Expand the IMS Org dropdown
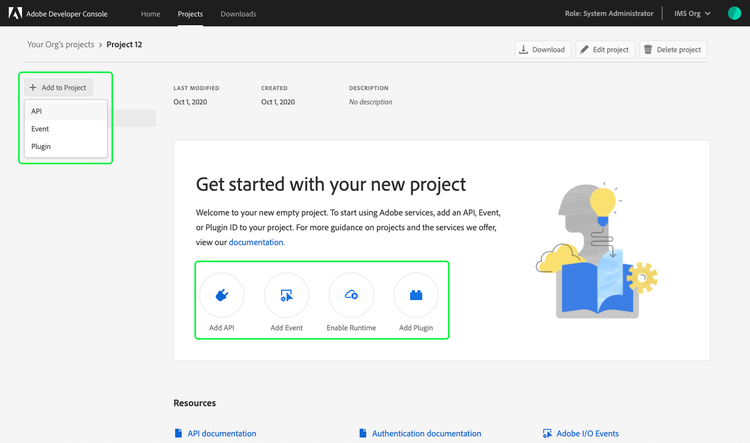Viewport: 750px width, 443px height. click(693, 14)
